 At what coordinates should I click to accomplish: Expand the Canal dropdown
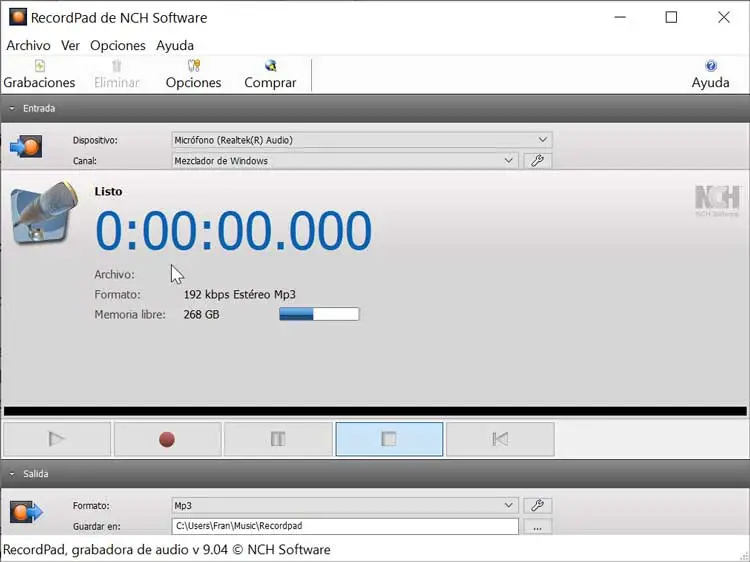tap(508, 161)
